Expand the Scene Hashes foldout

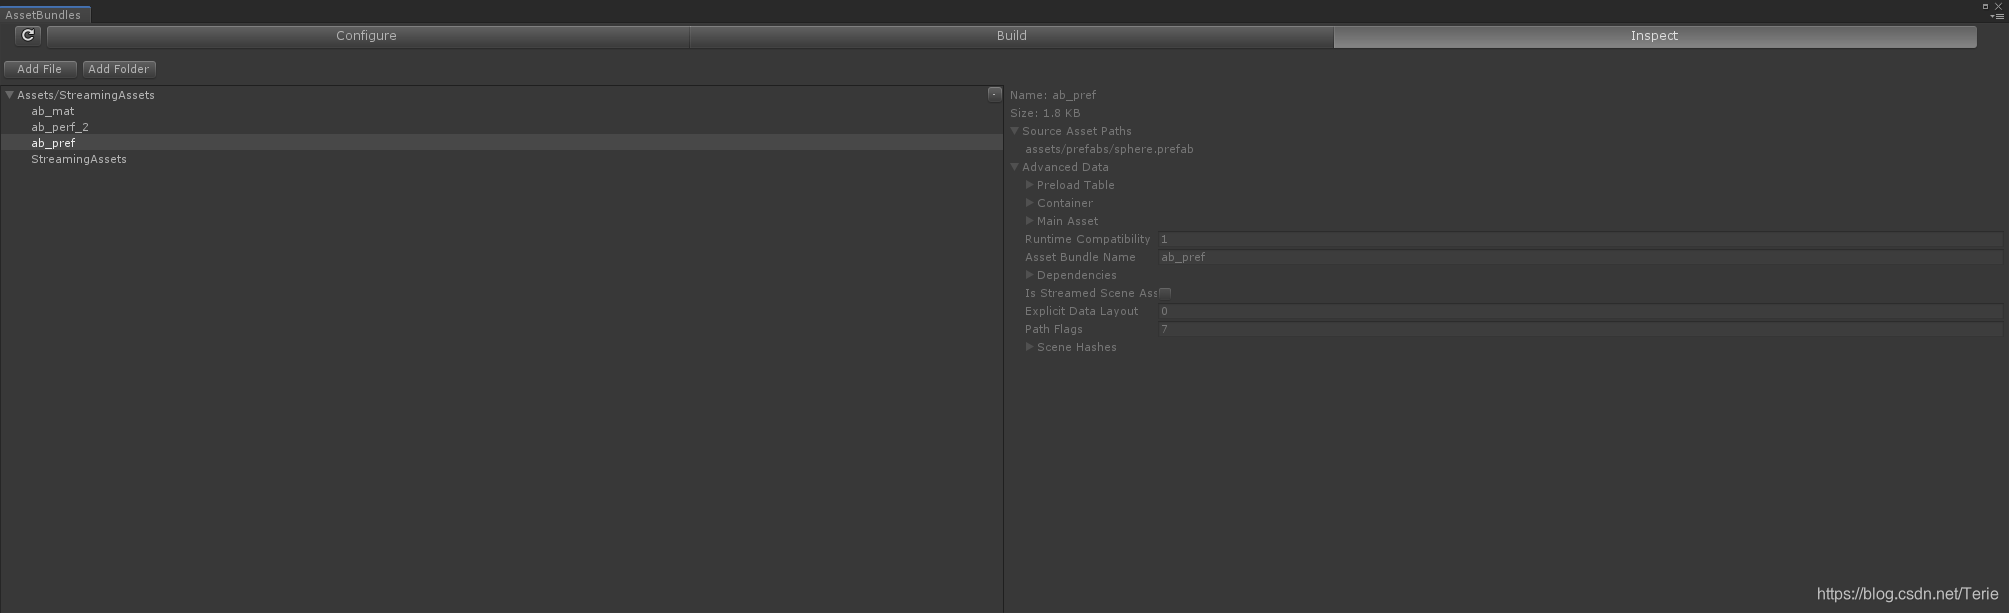[1029, 347]
